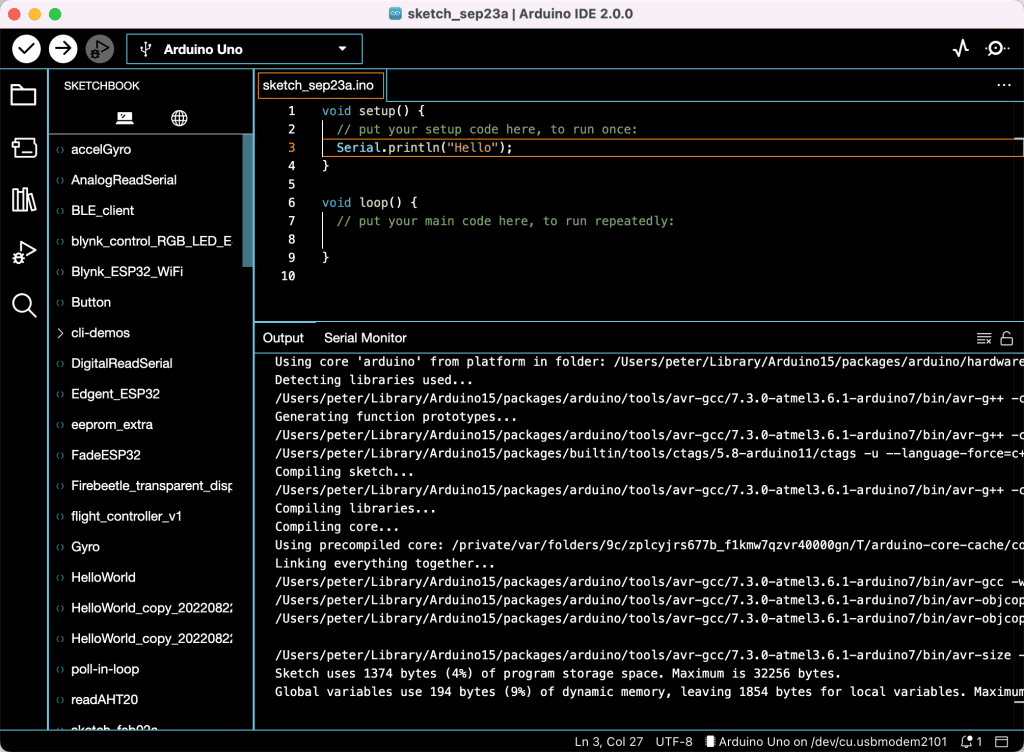Switch to the Output tab
Screen dimensions: 1024x752
click(x=283, y=337)
